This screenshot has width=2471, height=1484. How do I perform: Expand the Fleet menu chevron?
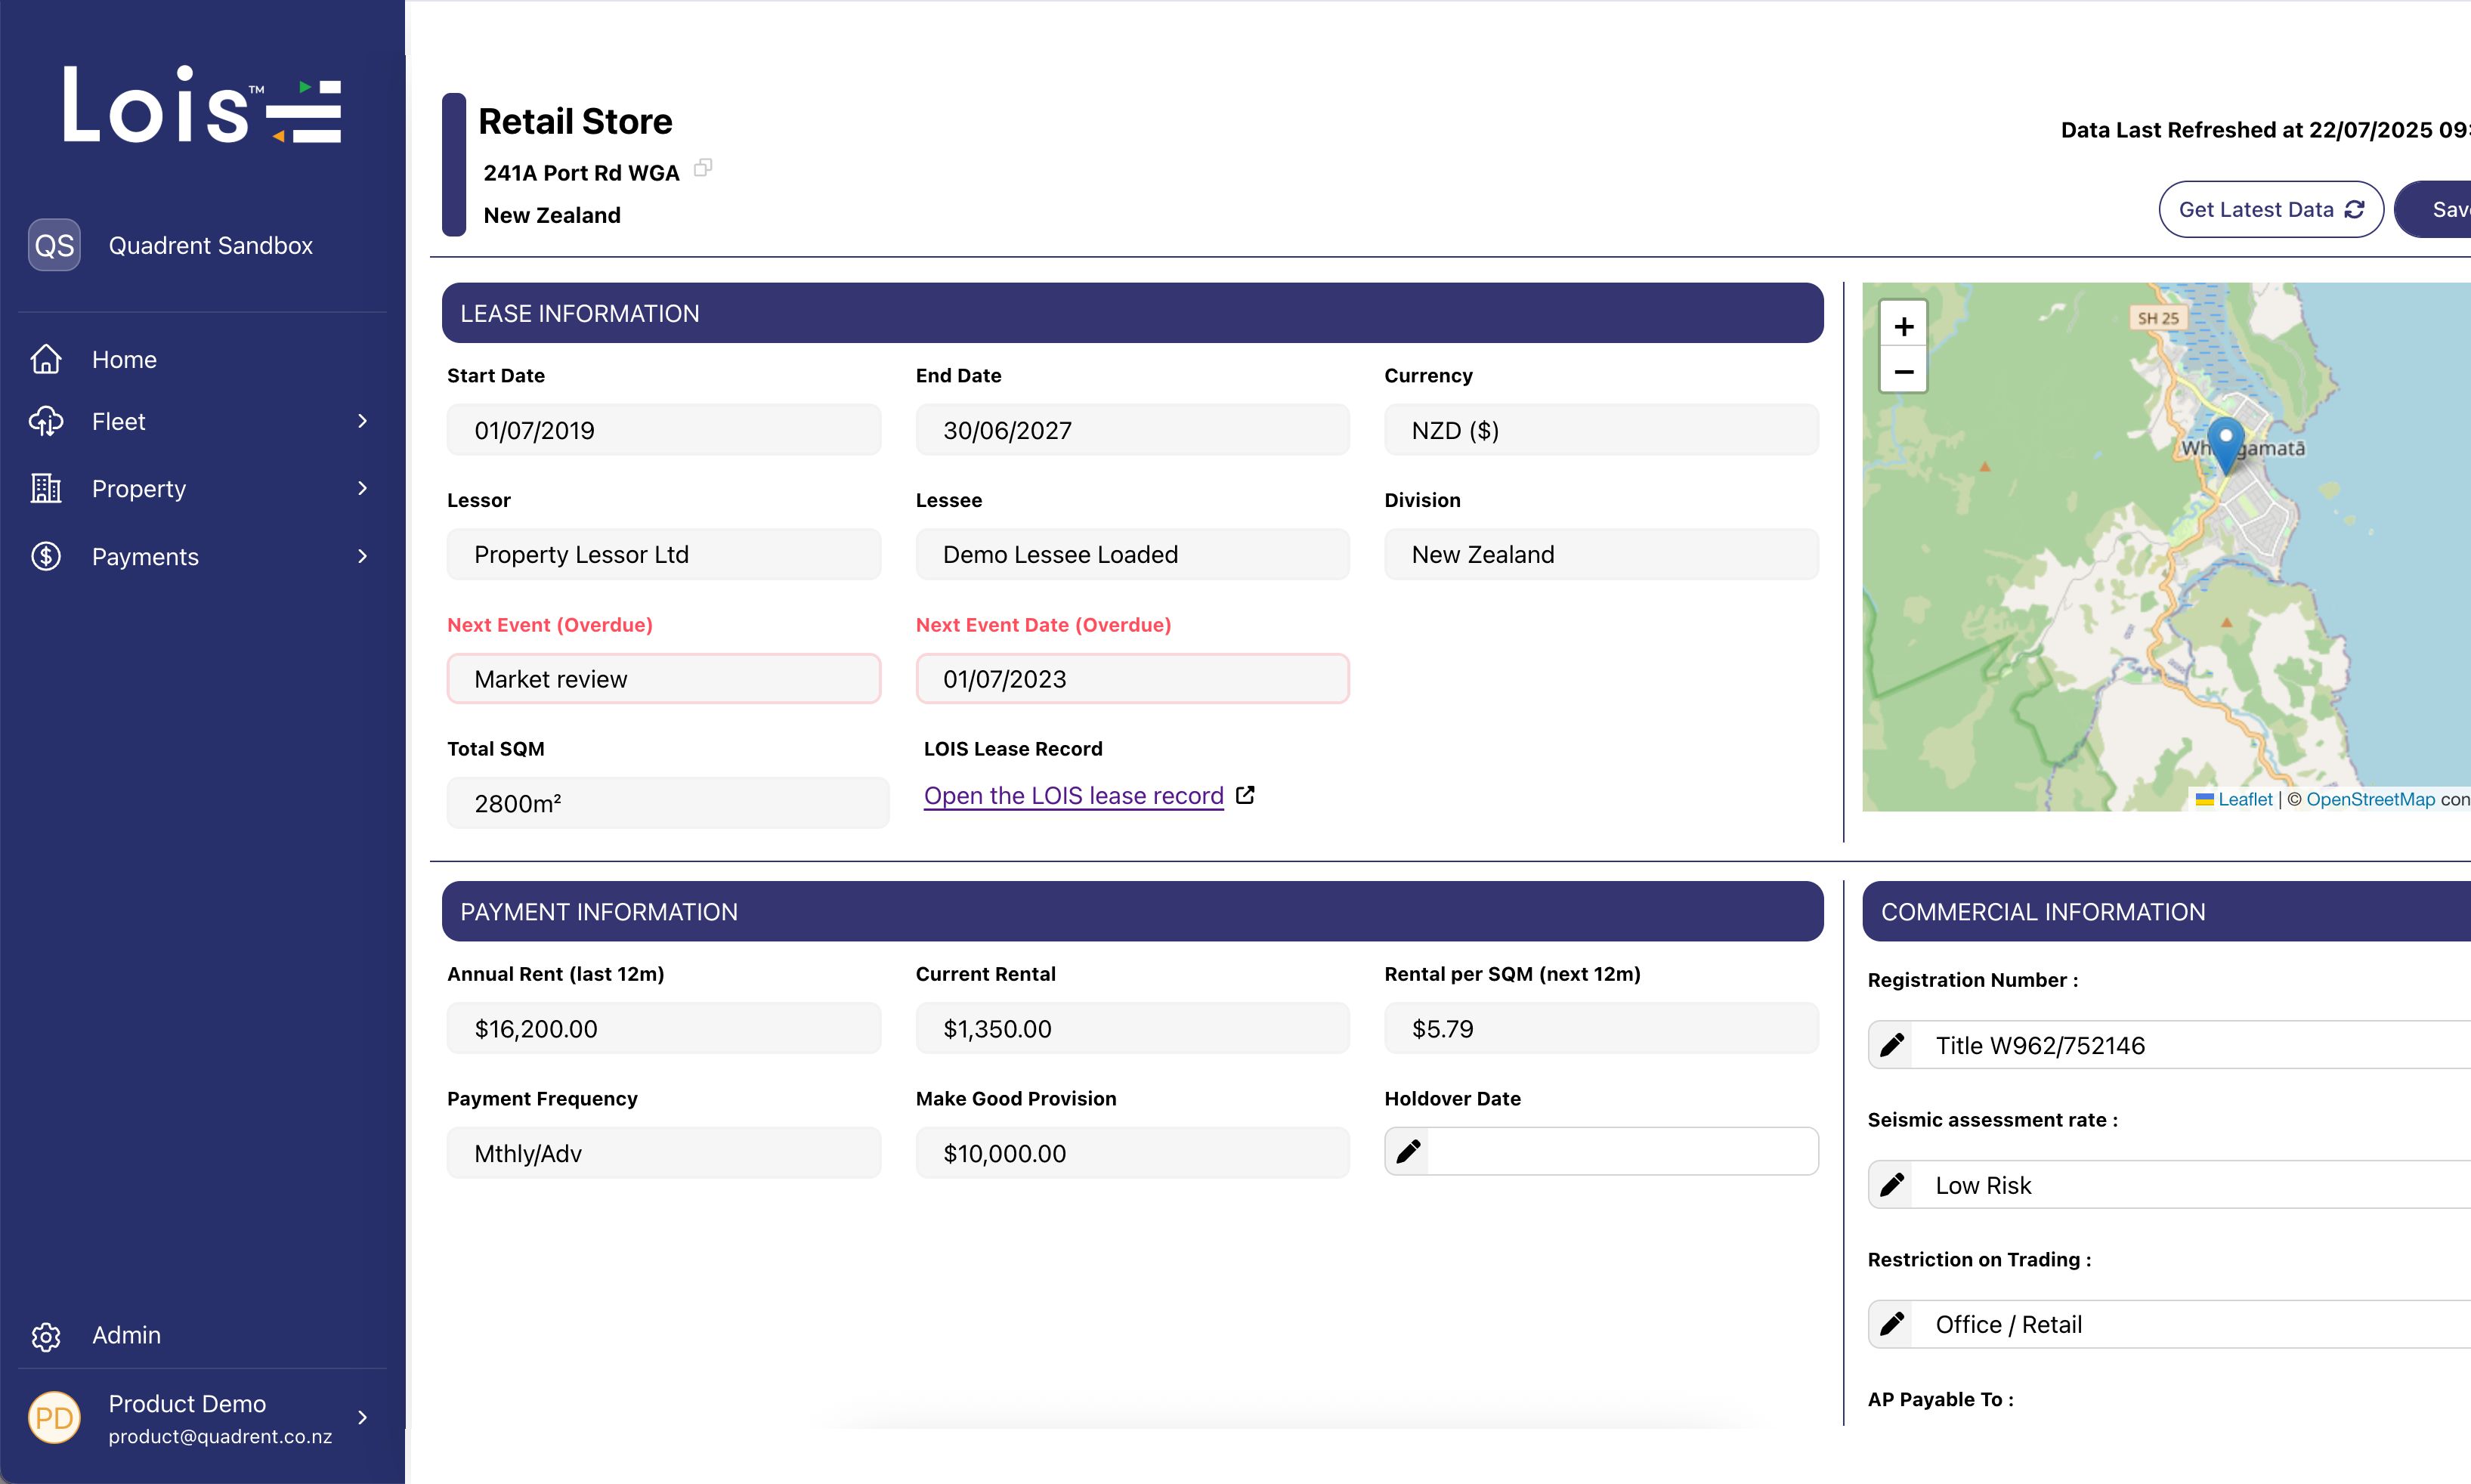(x=362, y=421)
